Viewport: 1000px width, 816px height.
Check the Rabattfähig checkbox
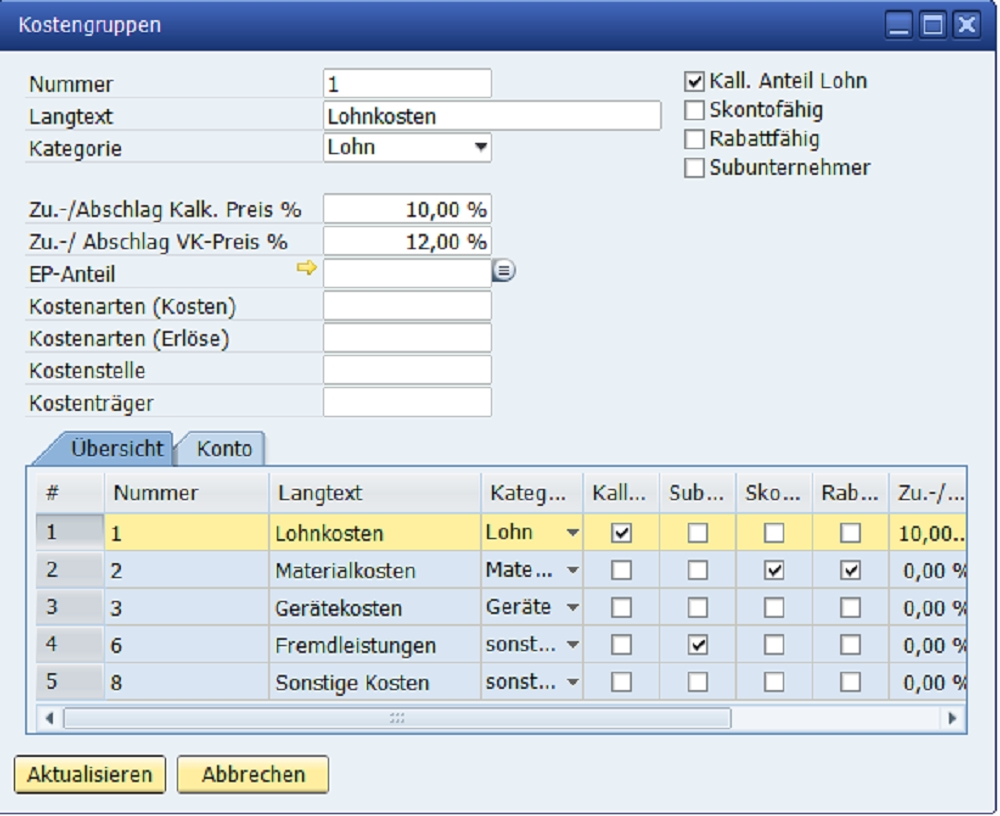click(x=694, y=140)
